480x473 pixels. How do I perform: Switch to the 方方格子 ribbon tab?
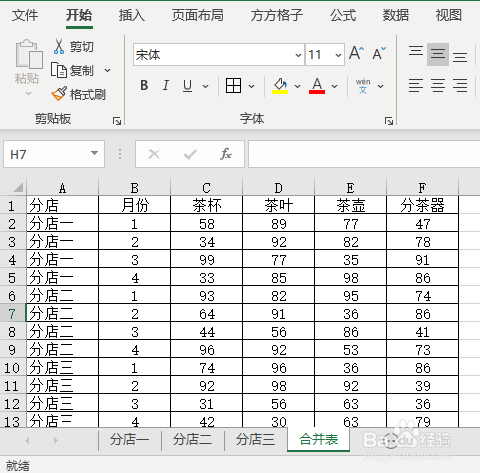tap(277, 15)
